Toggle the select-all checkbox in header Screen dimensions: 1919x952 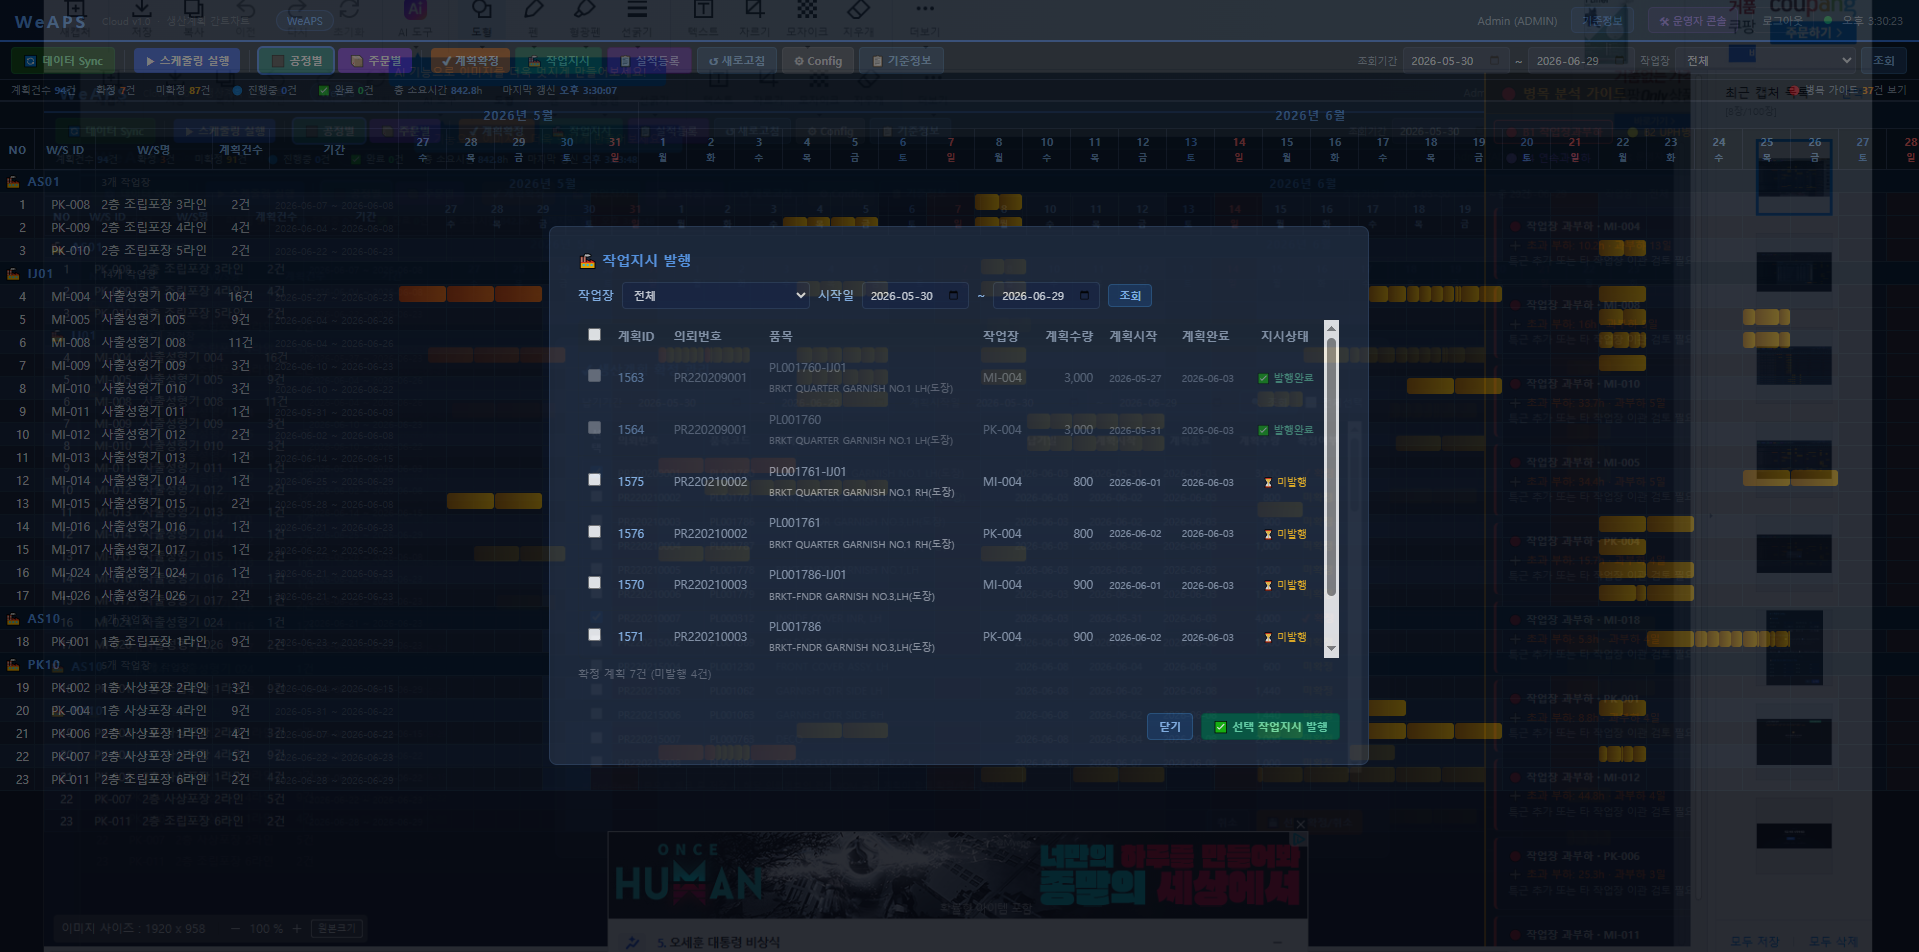[x=594, y=335]
